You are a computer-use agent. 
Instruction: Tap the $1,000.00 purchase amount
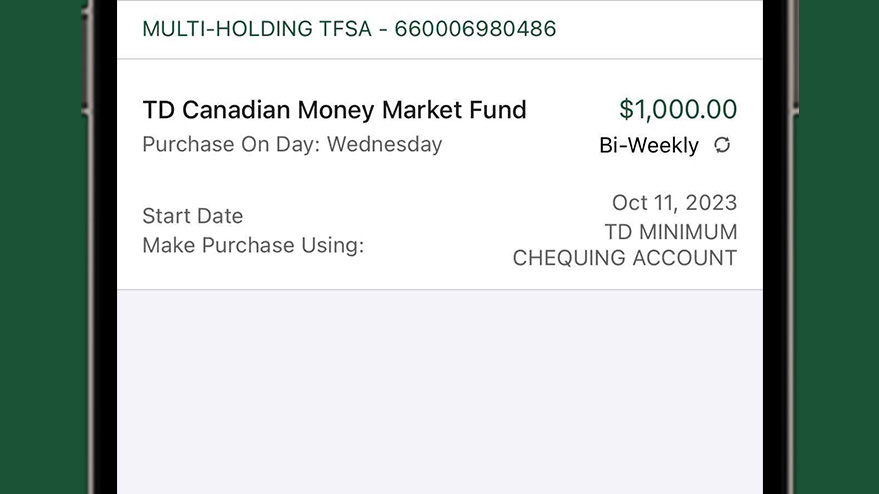pos(678,109)
